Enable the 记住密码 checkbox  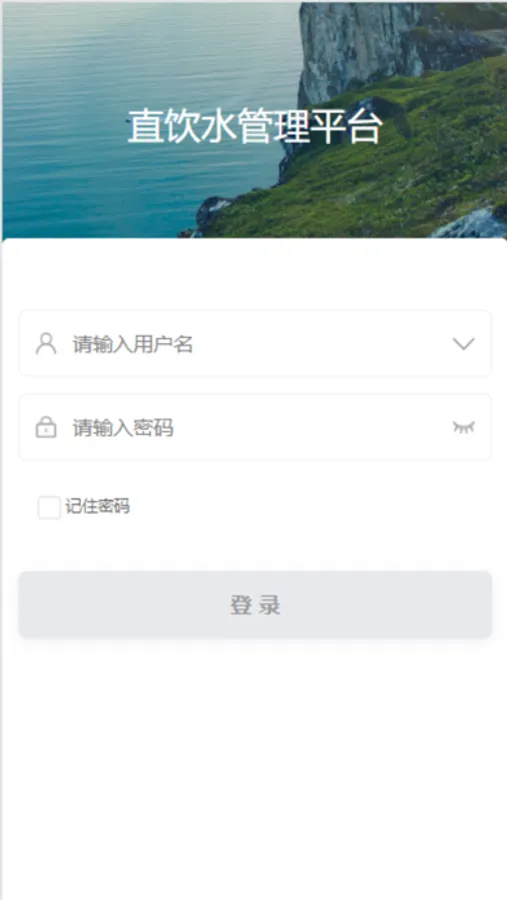[x=49, y=507]
